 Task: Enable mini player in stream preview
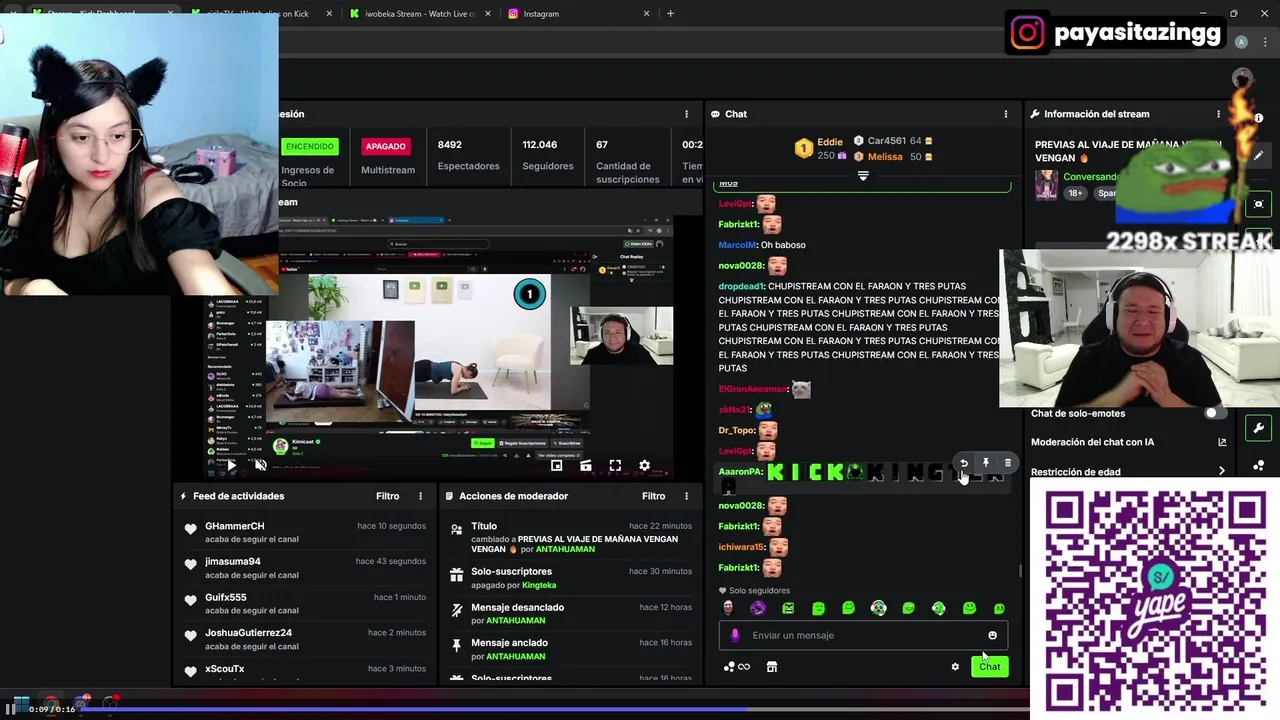557,465
